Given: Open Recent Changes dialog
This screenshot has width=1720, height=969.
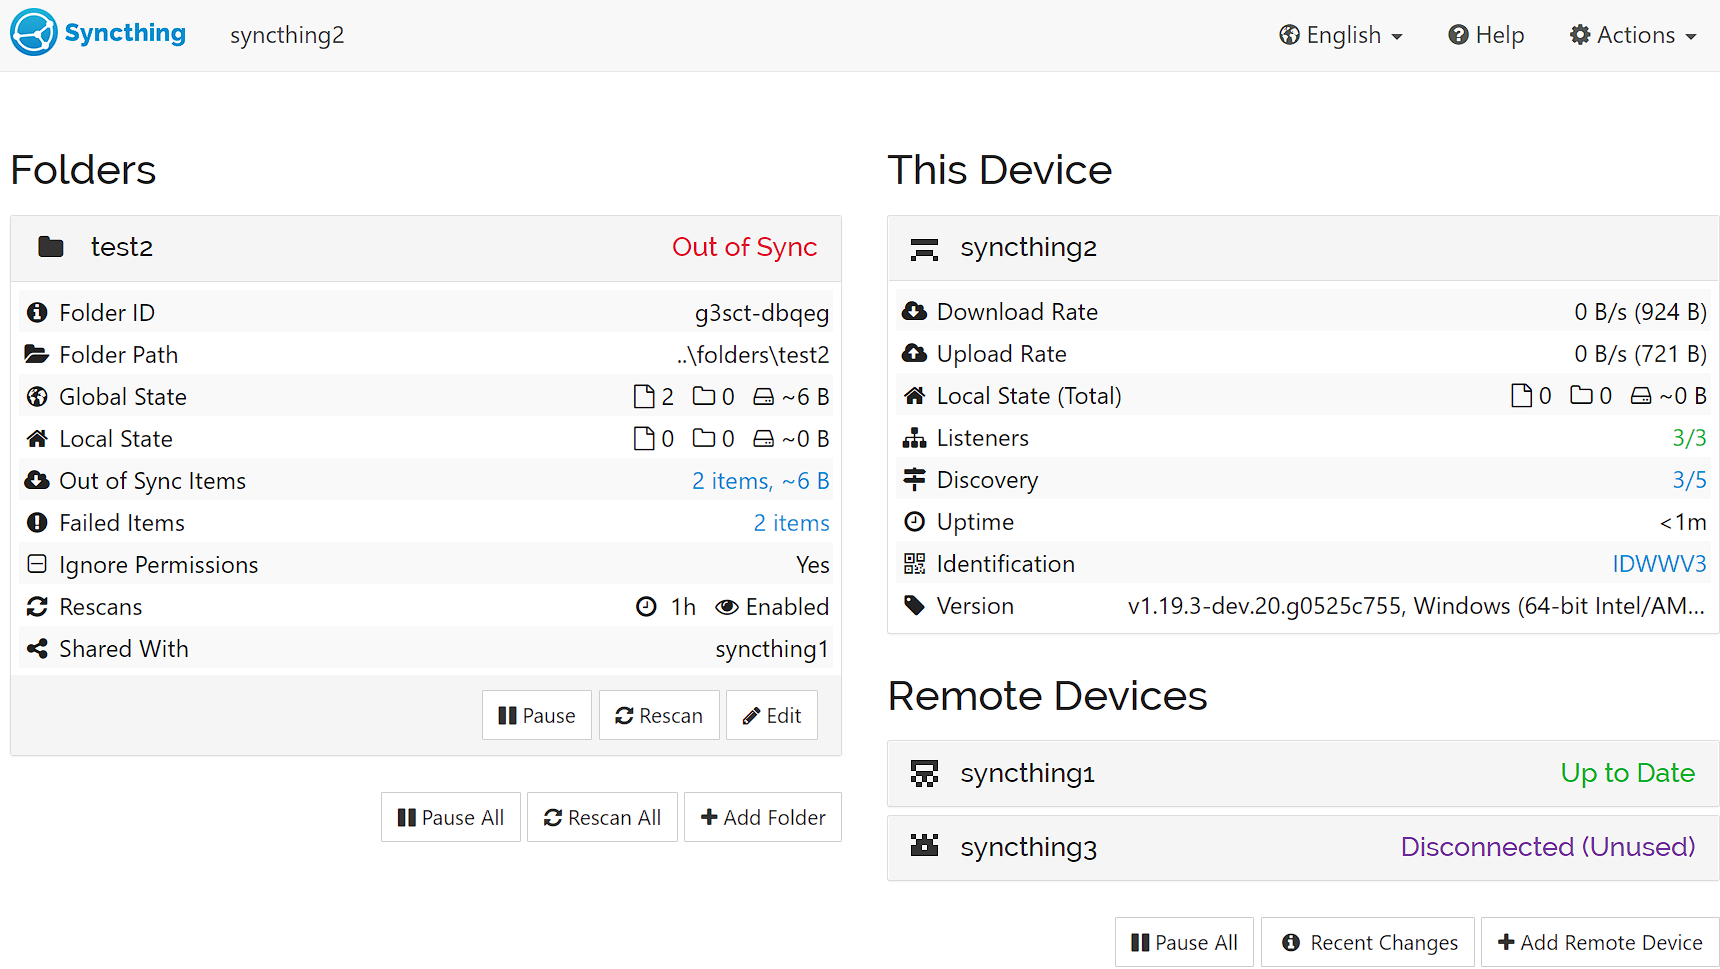Looking at the screenshot, I should click(1367, 942).
